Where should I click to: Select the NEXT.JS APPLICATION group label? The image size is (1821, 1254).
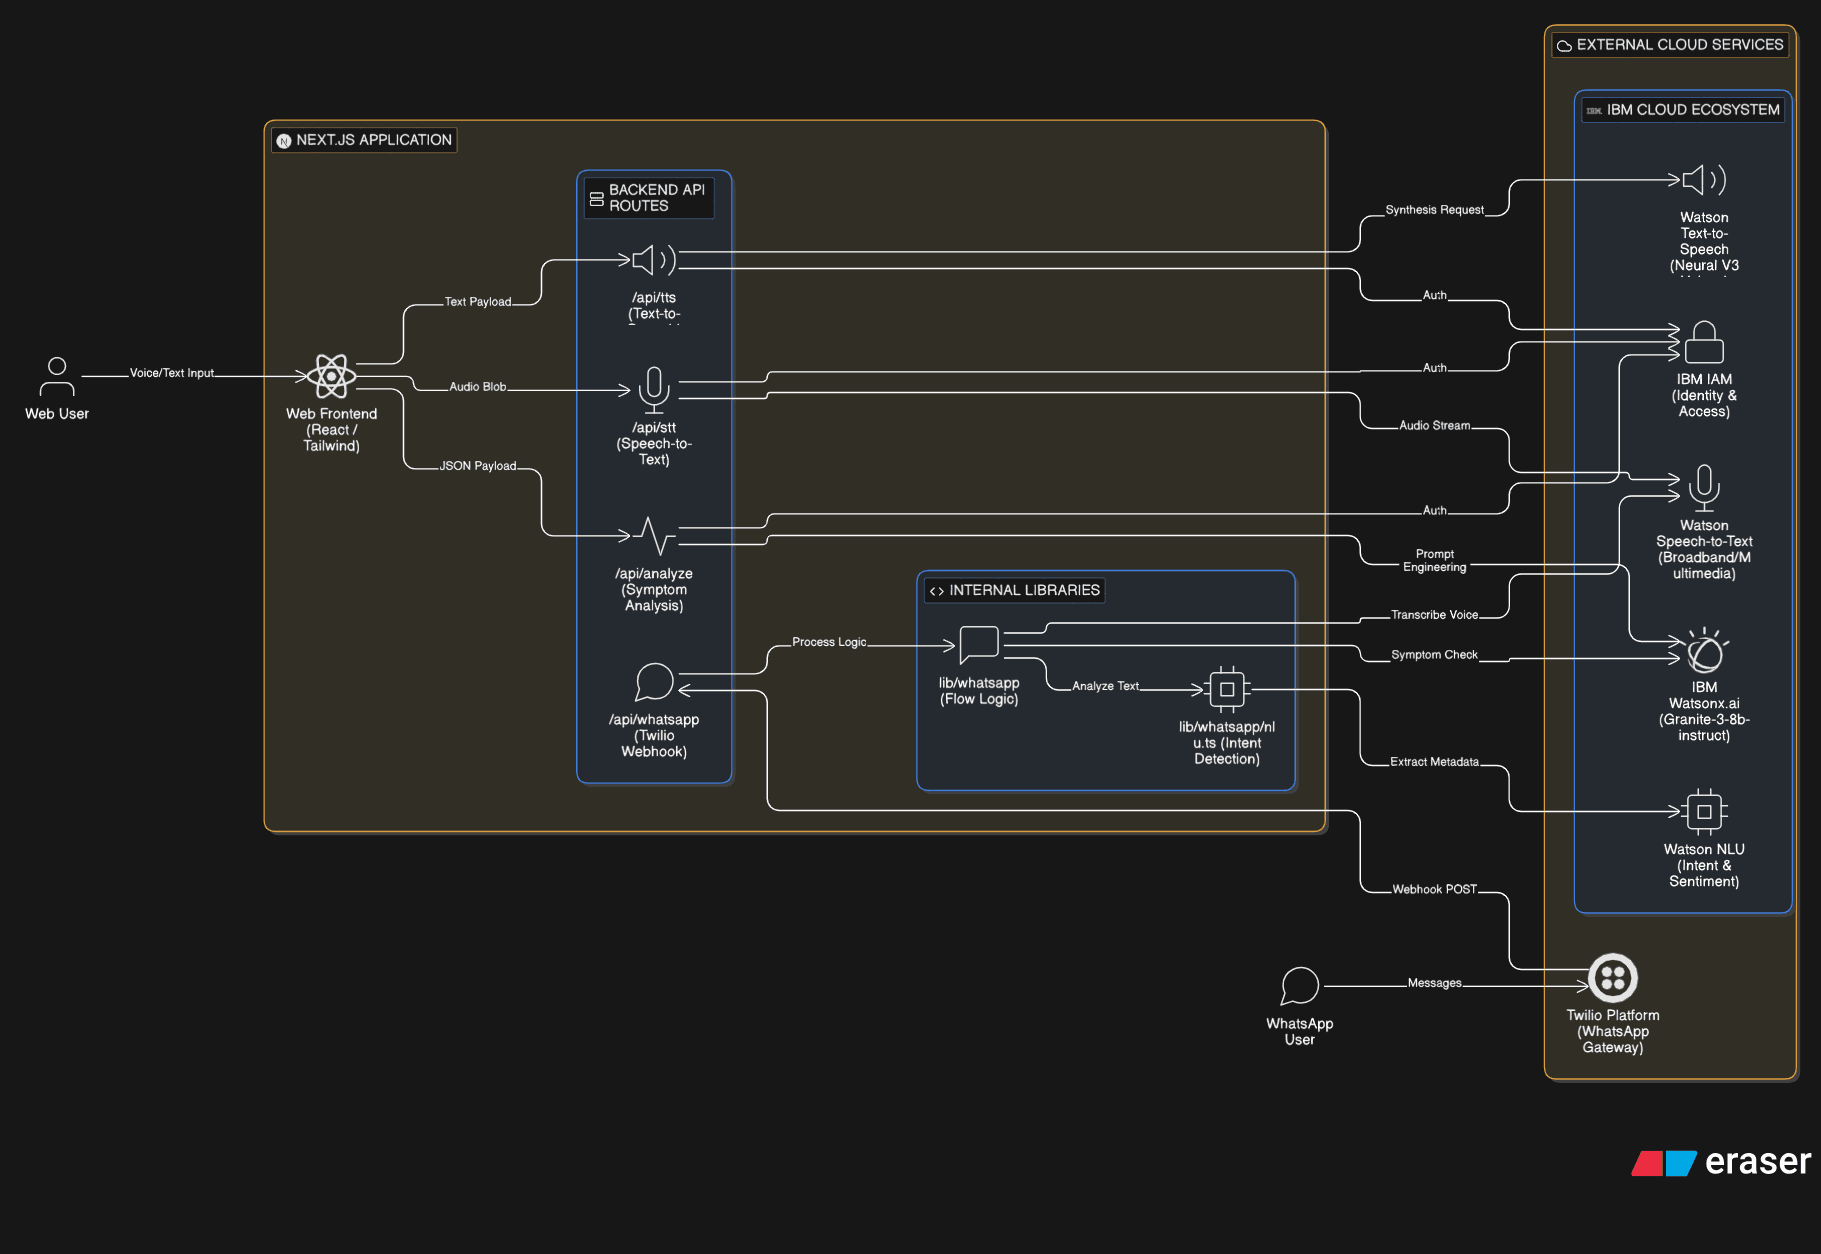click(364, 140)
